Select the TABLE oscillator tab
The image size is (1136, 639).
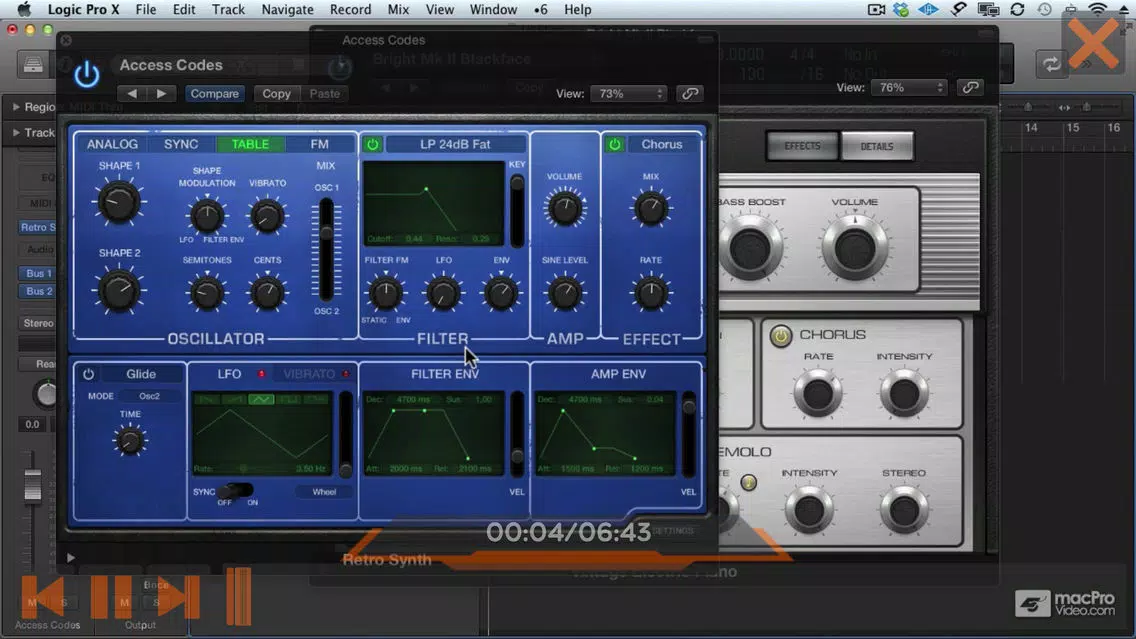pos(250,144)
